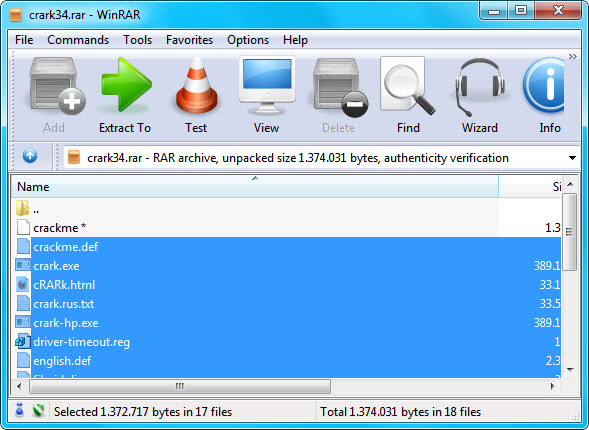Click the vertical scrollbar thumb
Viewport: 589px width, 430px height.
570,232
